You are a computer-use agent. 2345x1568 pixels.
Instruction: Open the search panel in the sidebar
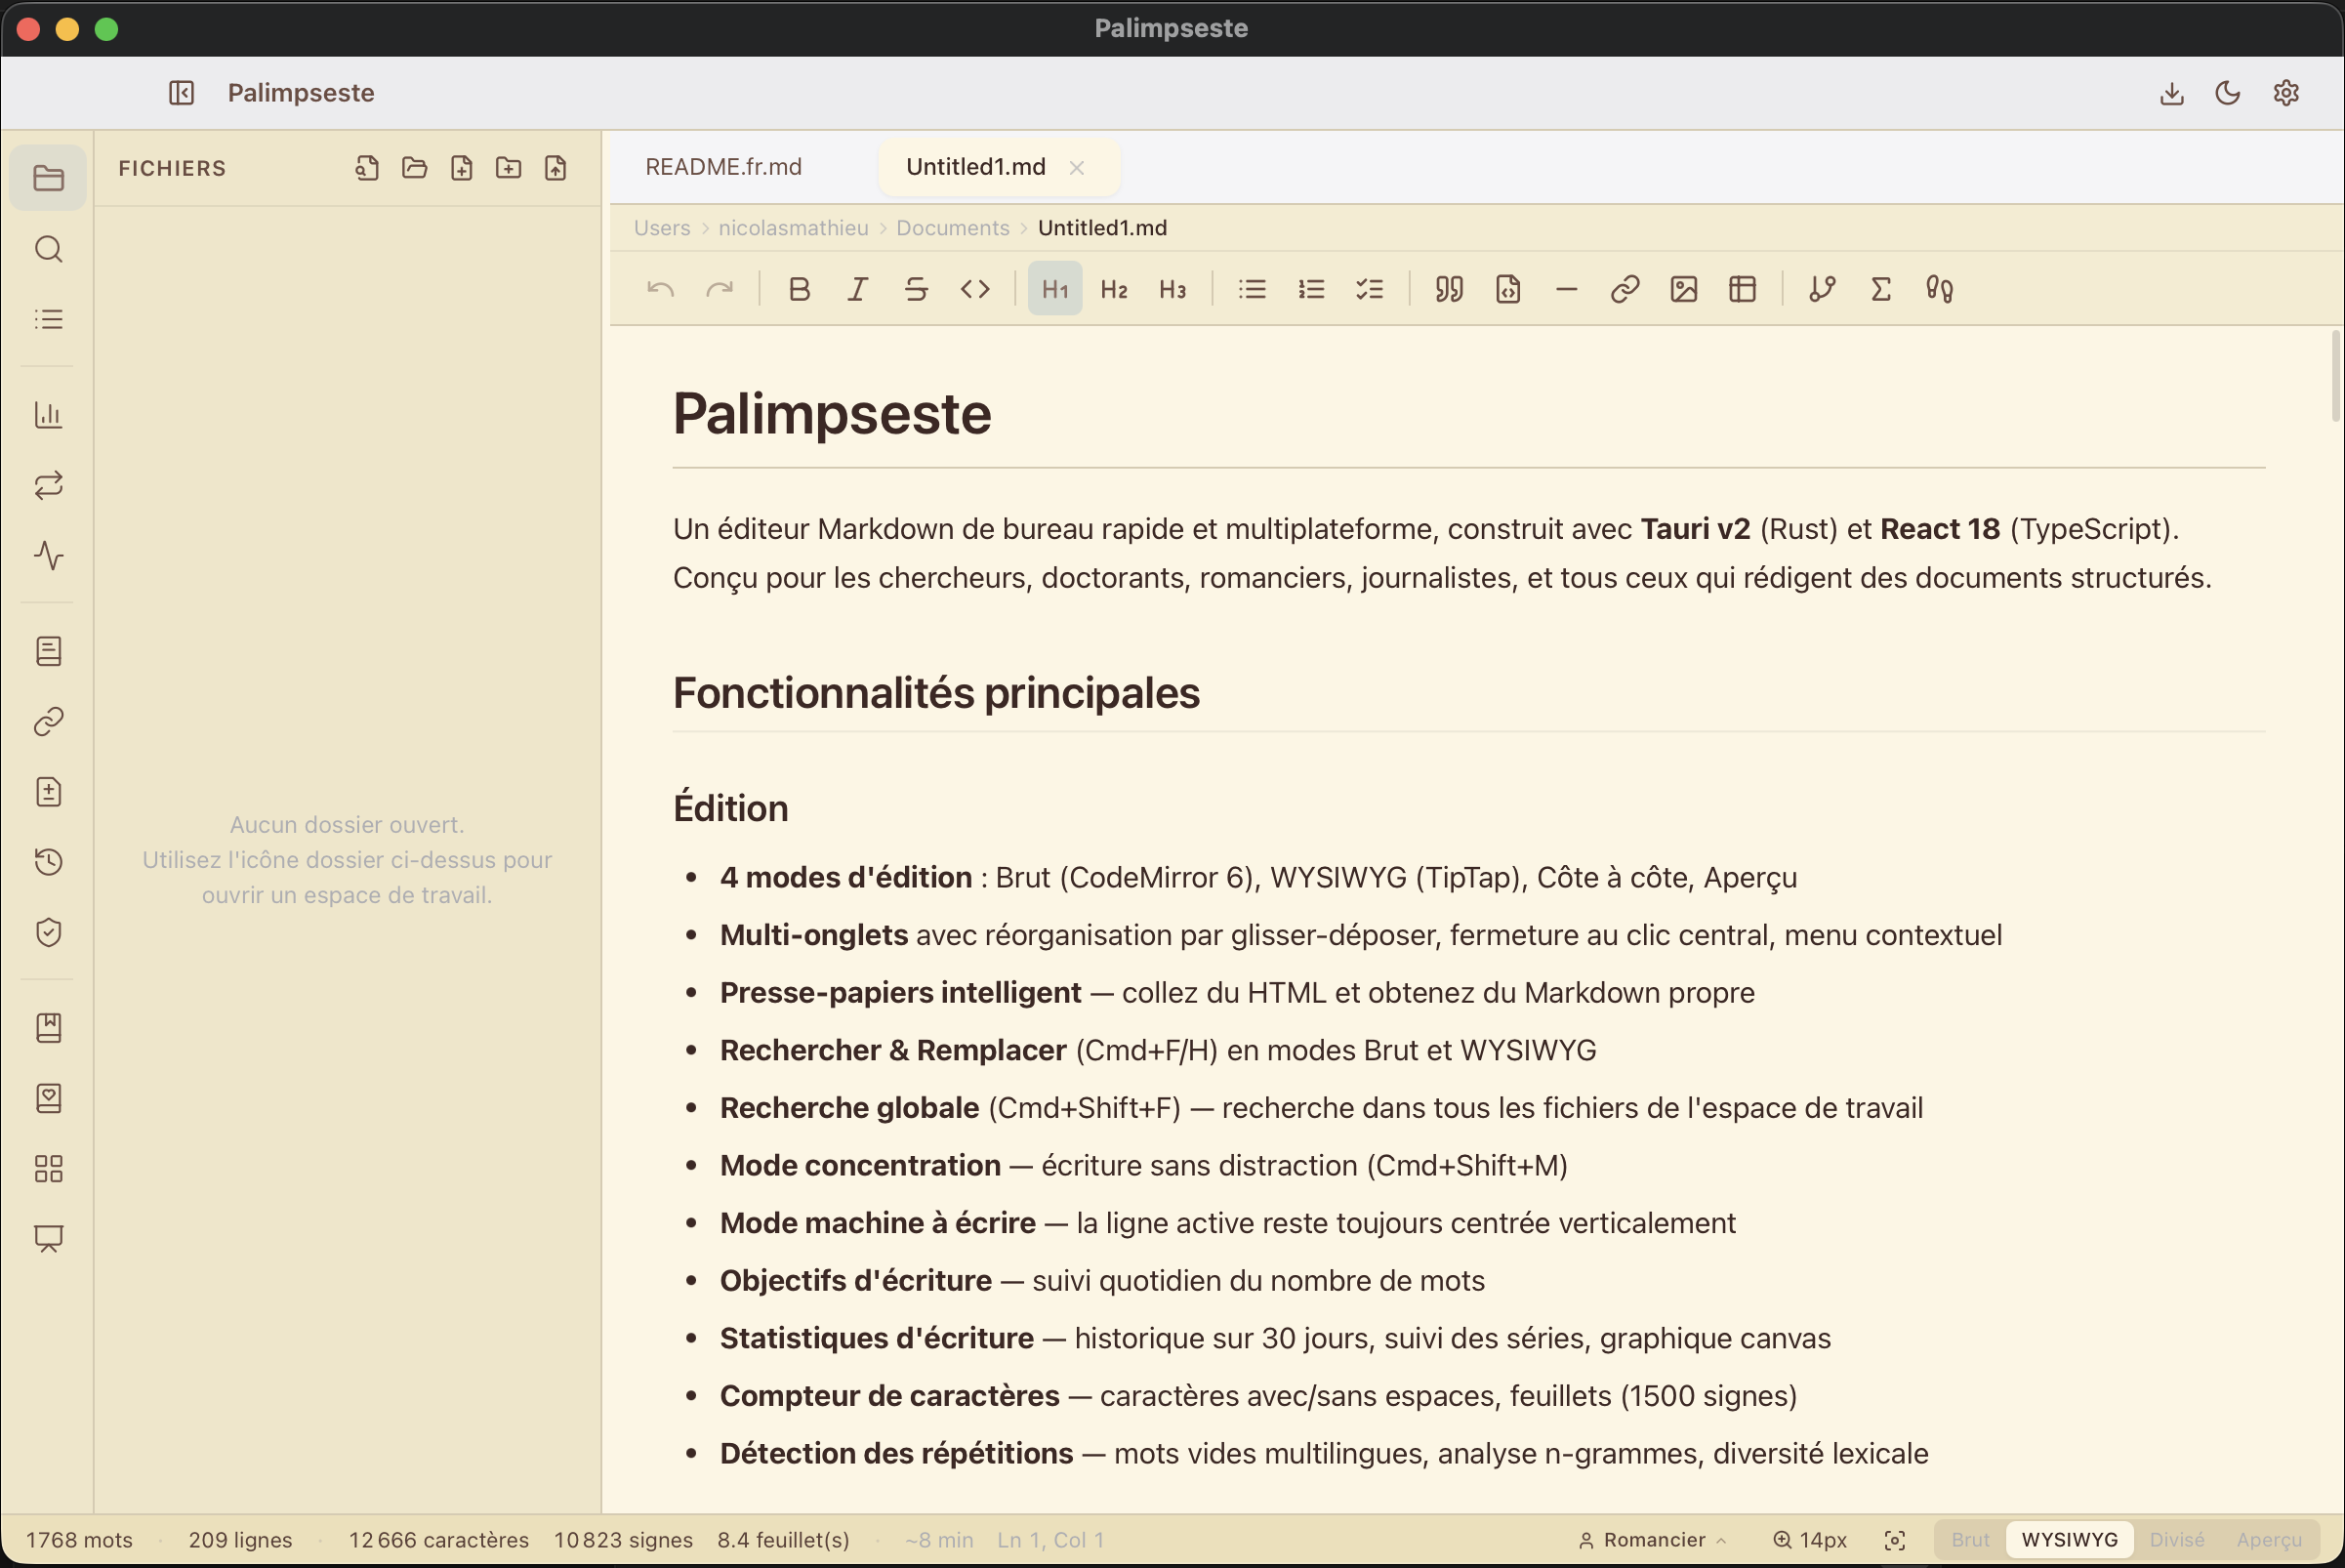click(x=48, y=249)
